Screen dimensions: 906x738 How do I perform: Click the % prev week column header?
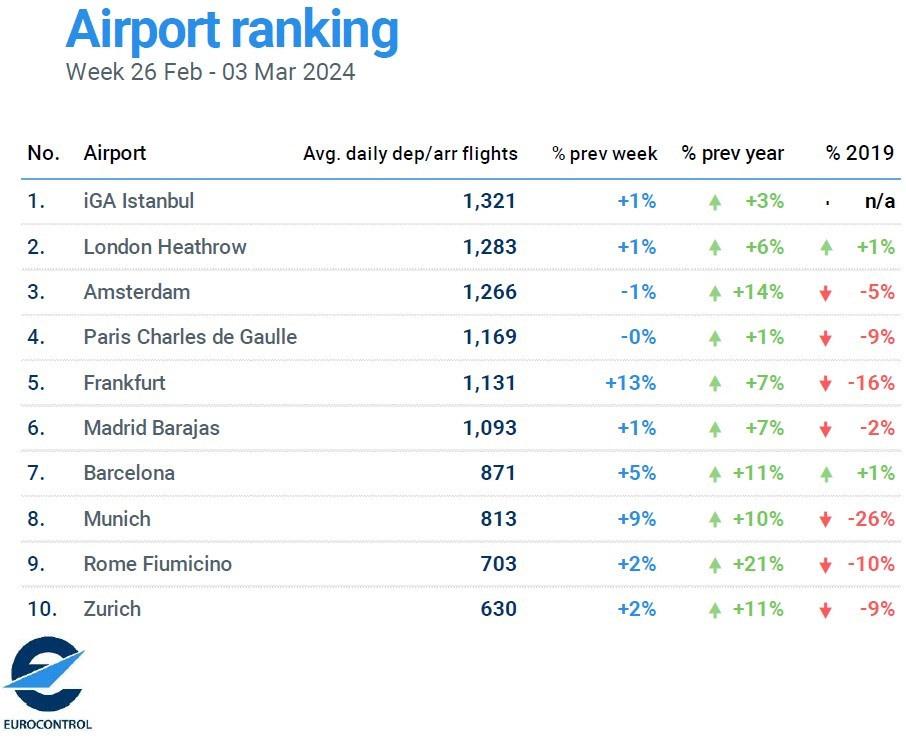(x=604, y=154)
